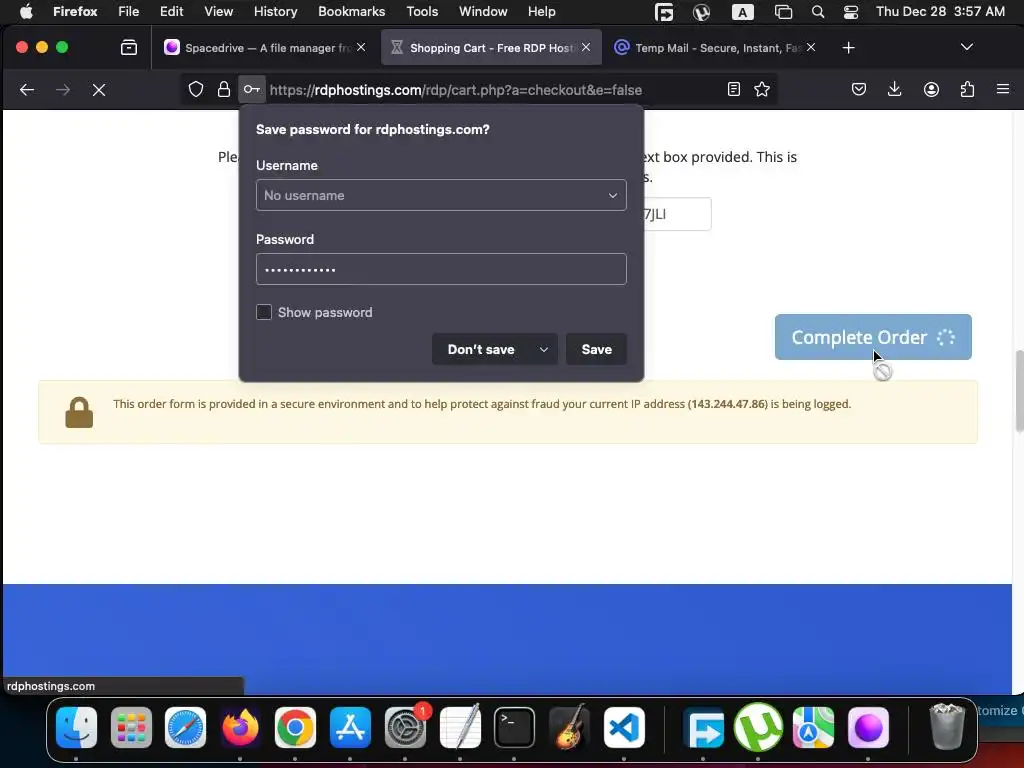Screen dimensions: 1024x768
Task: Click the password key icon in address bar
Action: tap(251, 89)
